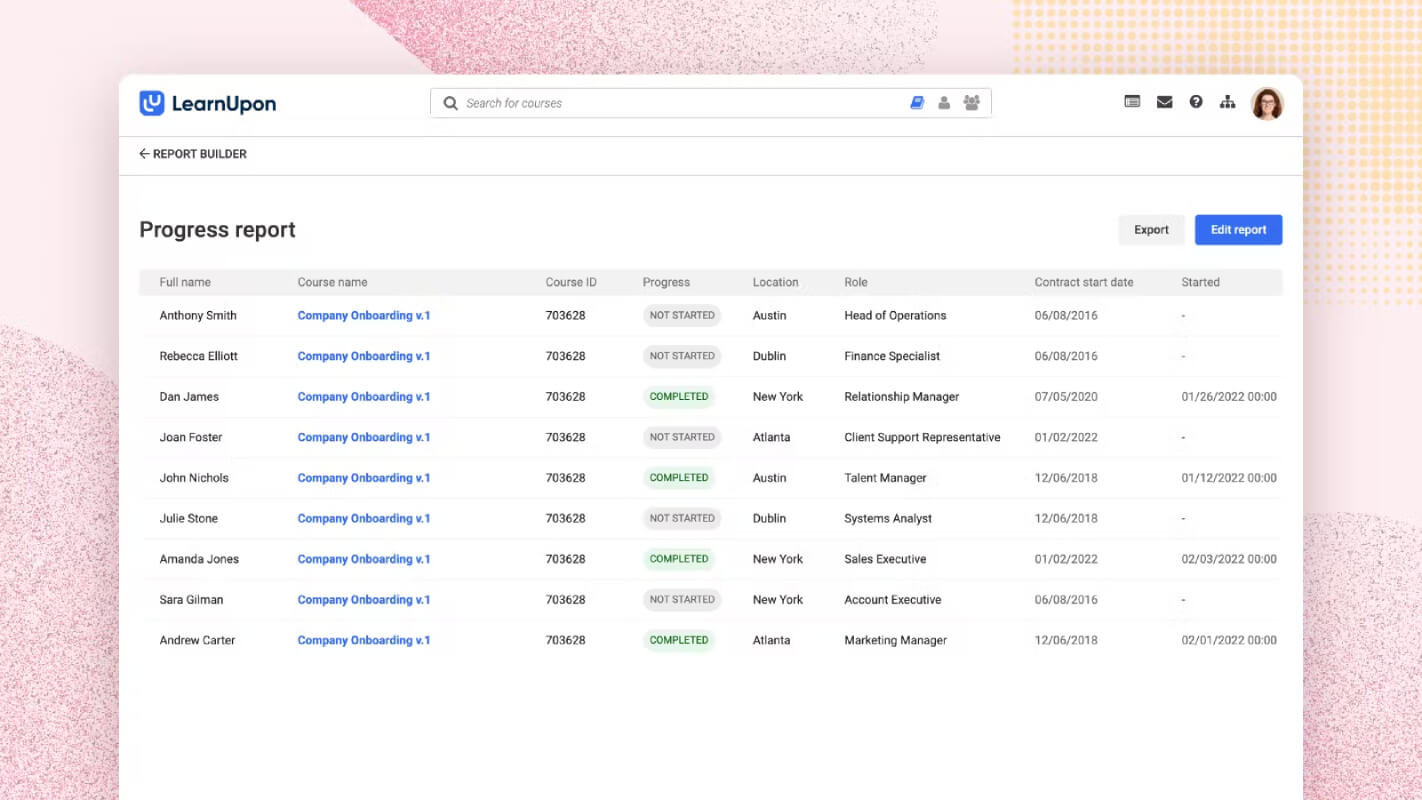Viewport: 1422px width, 800px height.
Task: Click Dan James's COMPLETED status badge
Action: coord(679,397)
